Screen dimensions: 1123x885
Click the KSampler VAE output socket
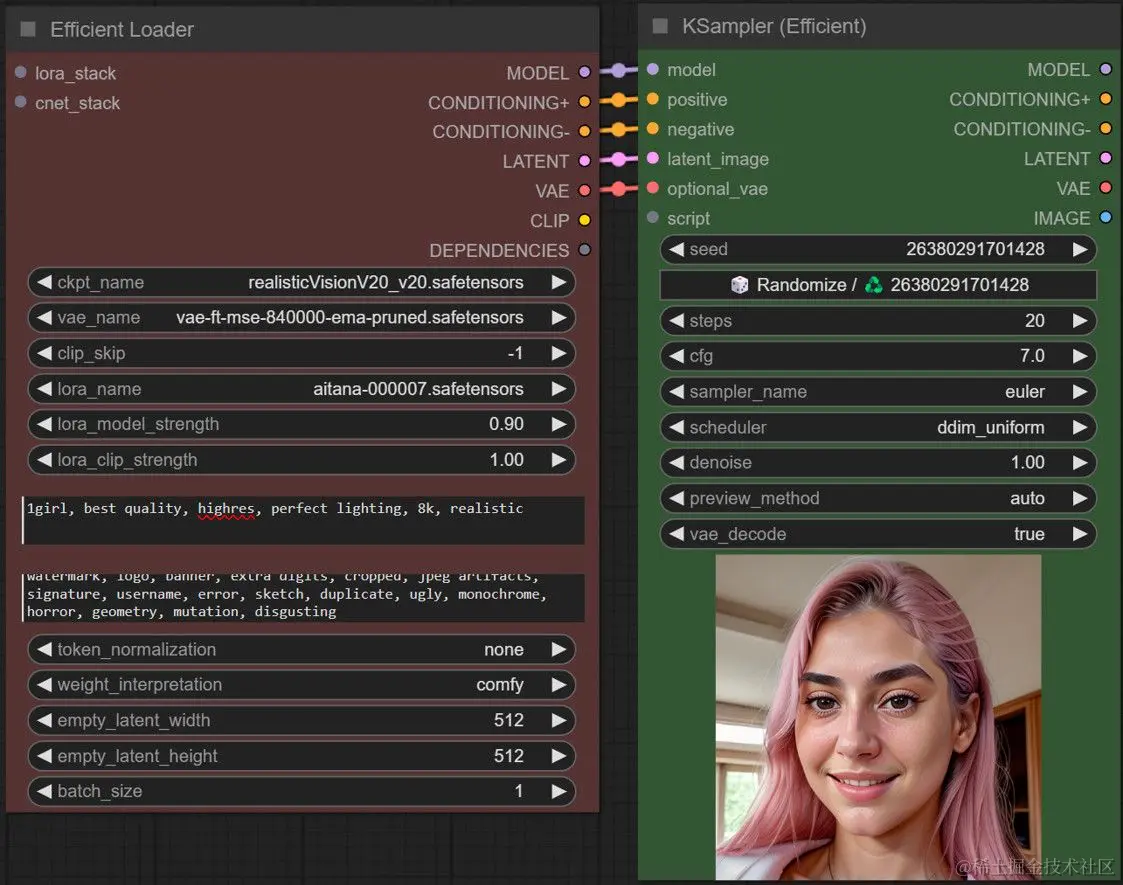1105,188
